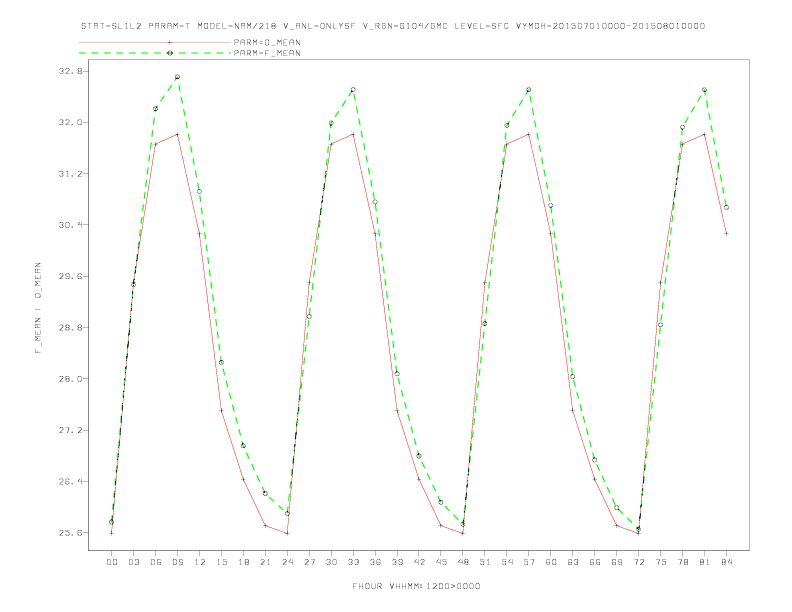Click the green F_MEAN circle marker at hour 15

[221, 362]
